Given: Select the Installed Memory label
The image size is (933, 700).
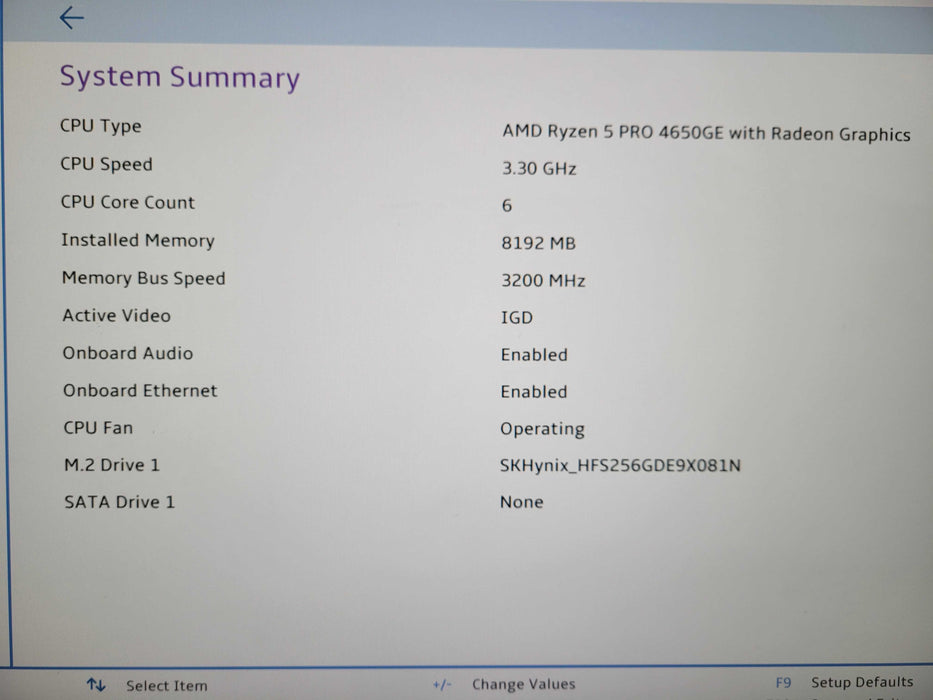Looking at the screenshot, I should coord(138,240).
